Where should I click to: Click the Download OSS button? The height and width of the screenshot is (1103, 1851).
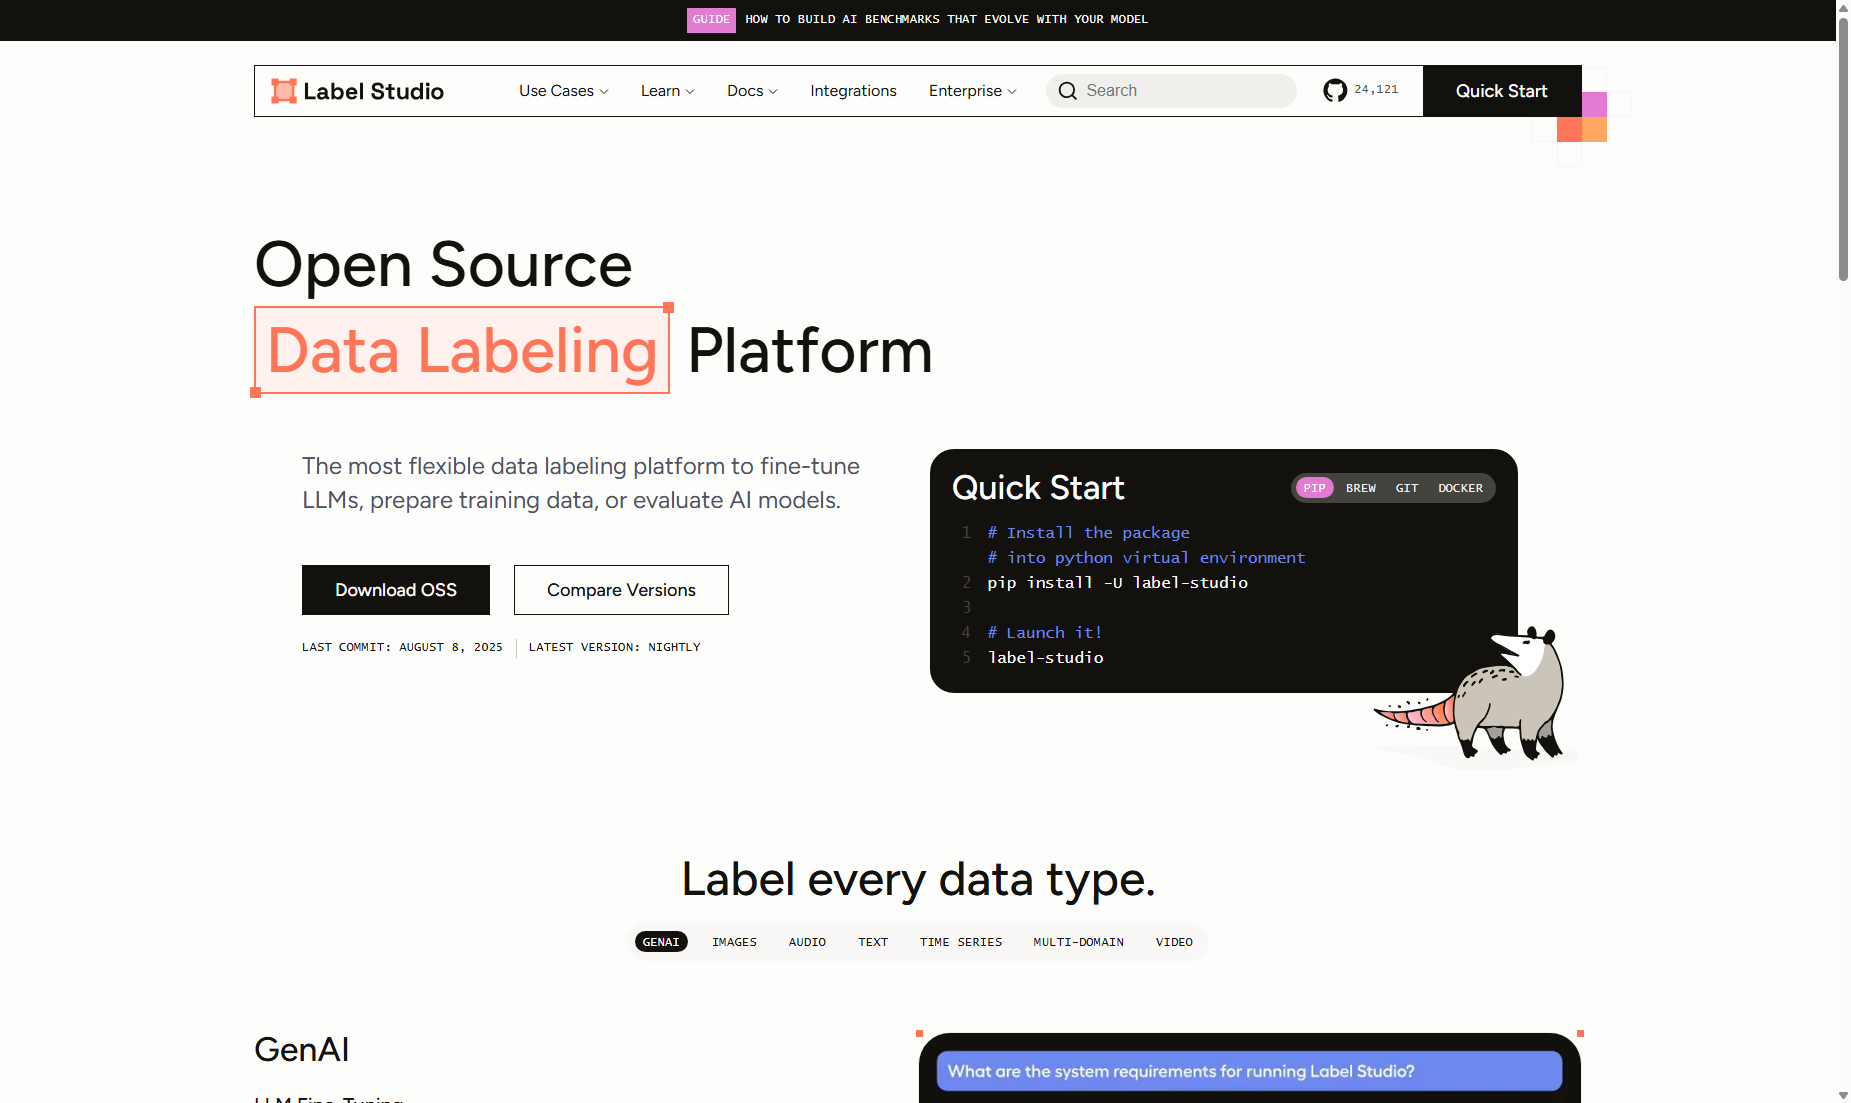click(396, 590)
